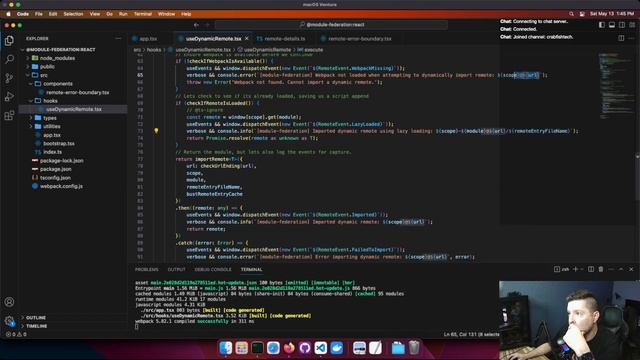Screen dimensions: 640x360
Task: Click the Explorer more actions ellipsis
Action: [118, 38]
